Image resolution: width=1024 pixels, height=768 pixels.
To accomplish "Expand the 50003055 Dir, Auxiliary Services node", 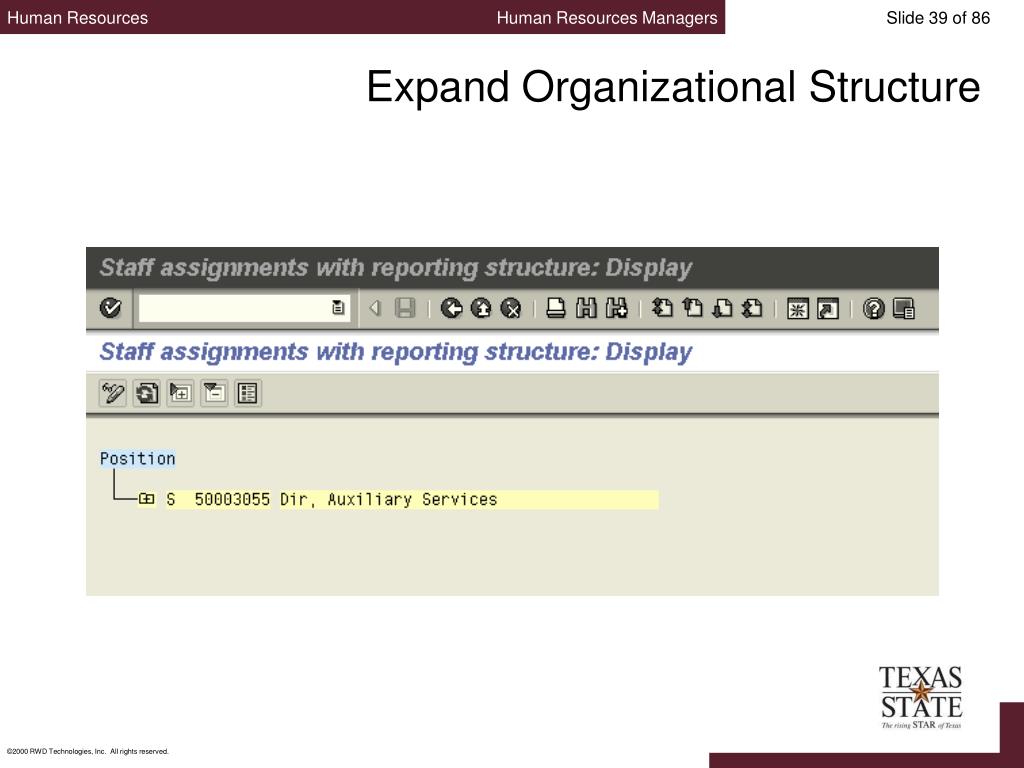I will pyautogui.click(x=147, y=500).
